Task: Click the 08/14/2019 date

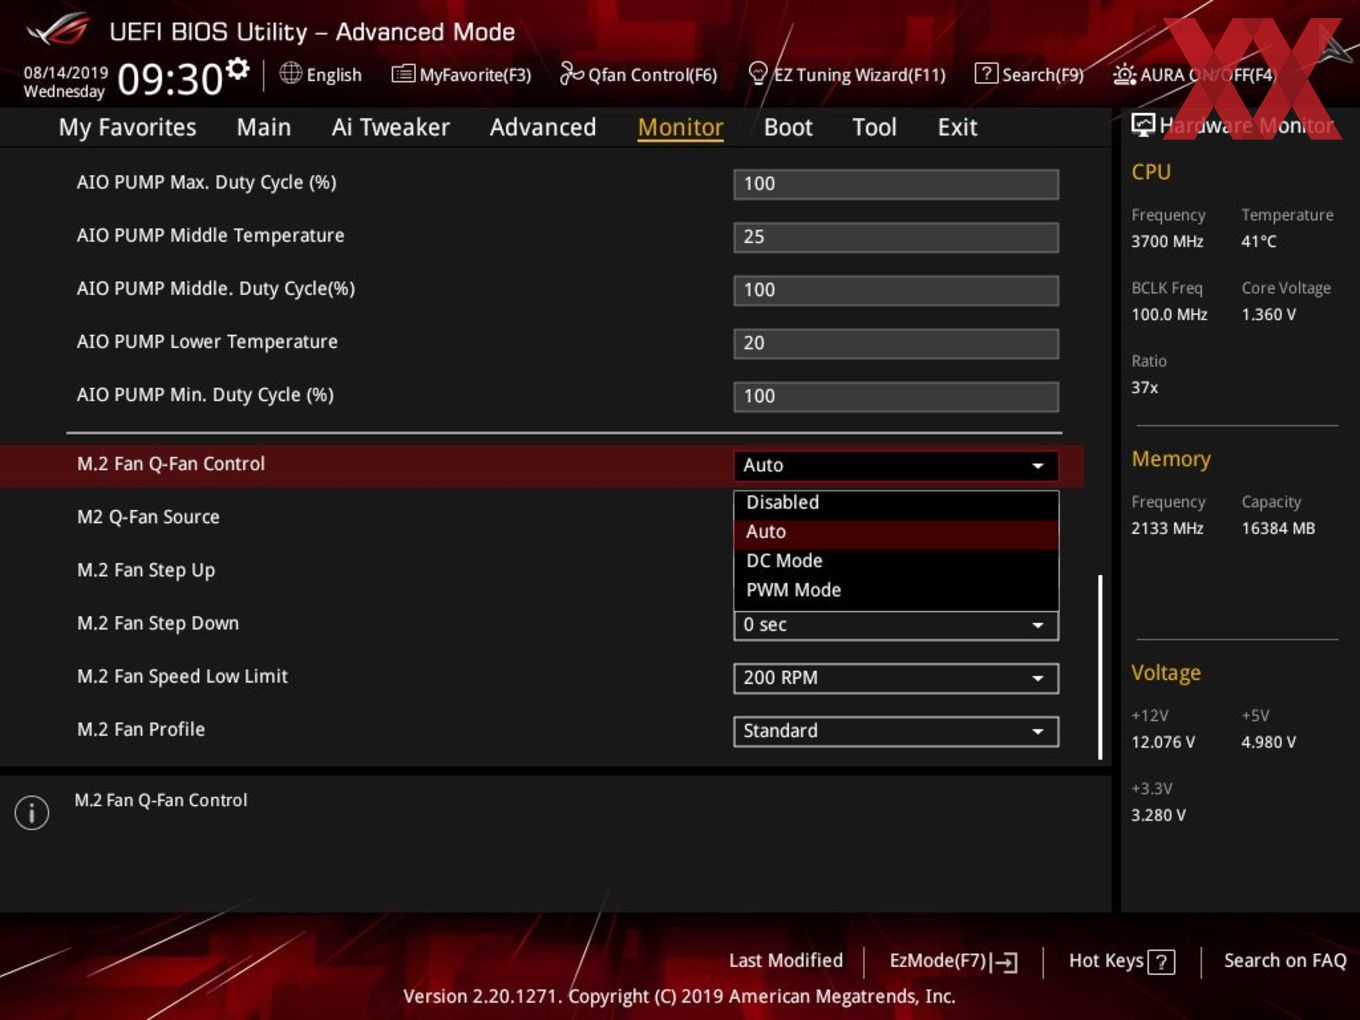Action: click(66, 73)
